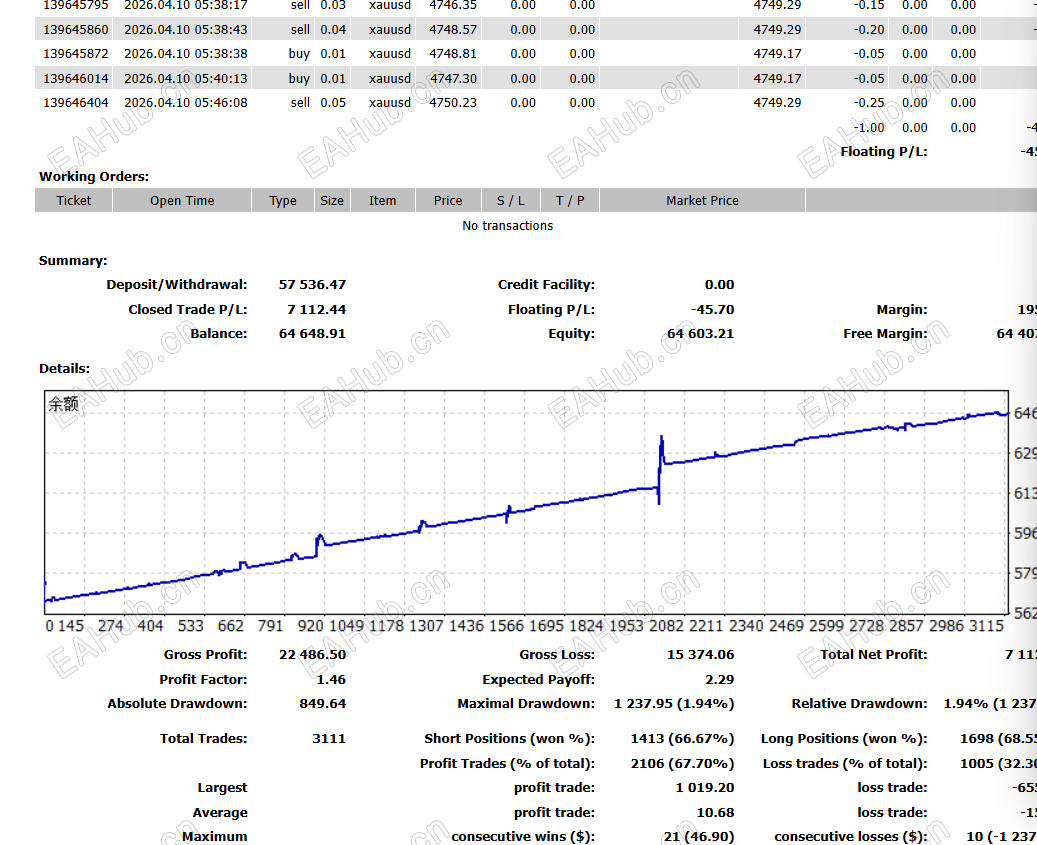Select Profit Factor value 1.46

pyautogui.click(x=331, y=680)
